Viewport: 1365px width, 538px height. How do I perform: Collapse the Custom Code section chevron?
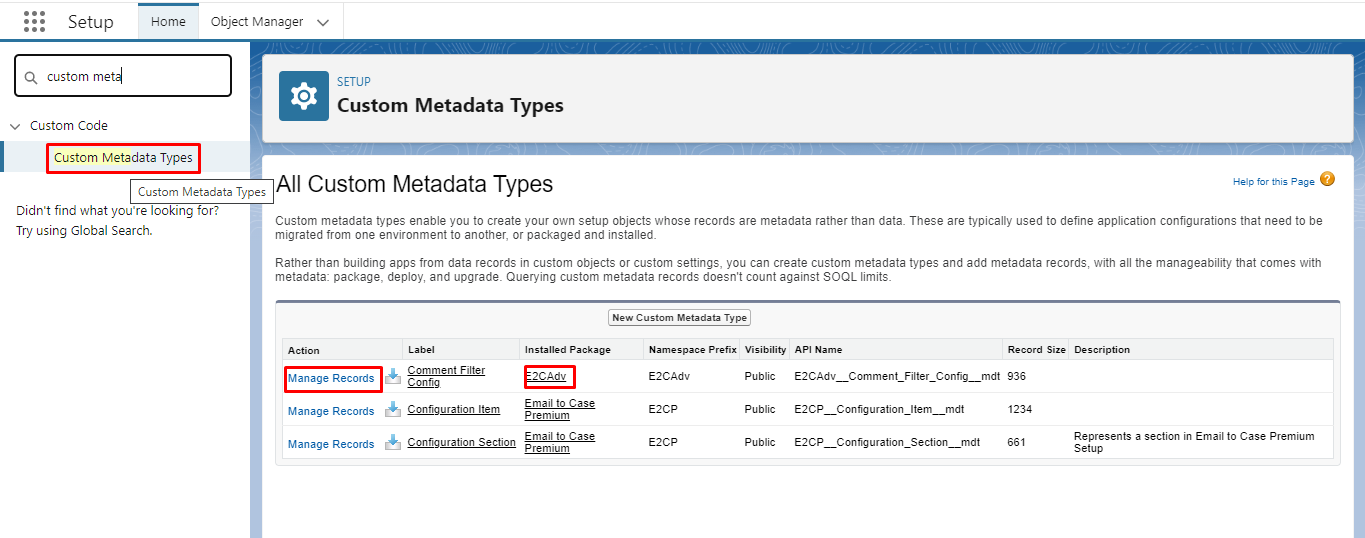(x=15, y=126)
